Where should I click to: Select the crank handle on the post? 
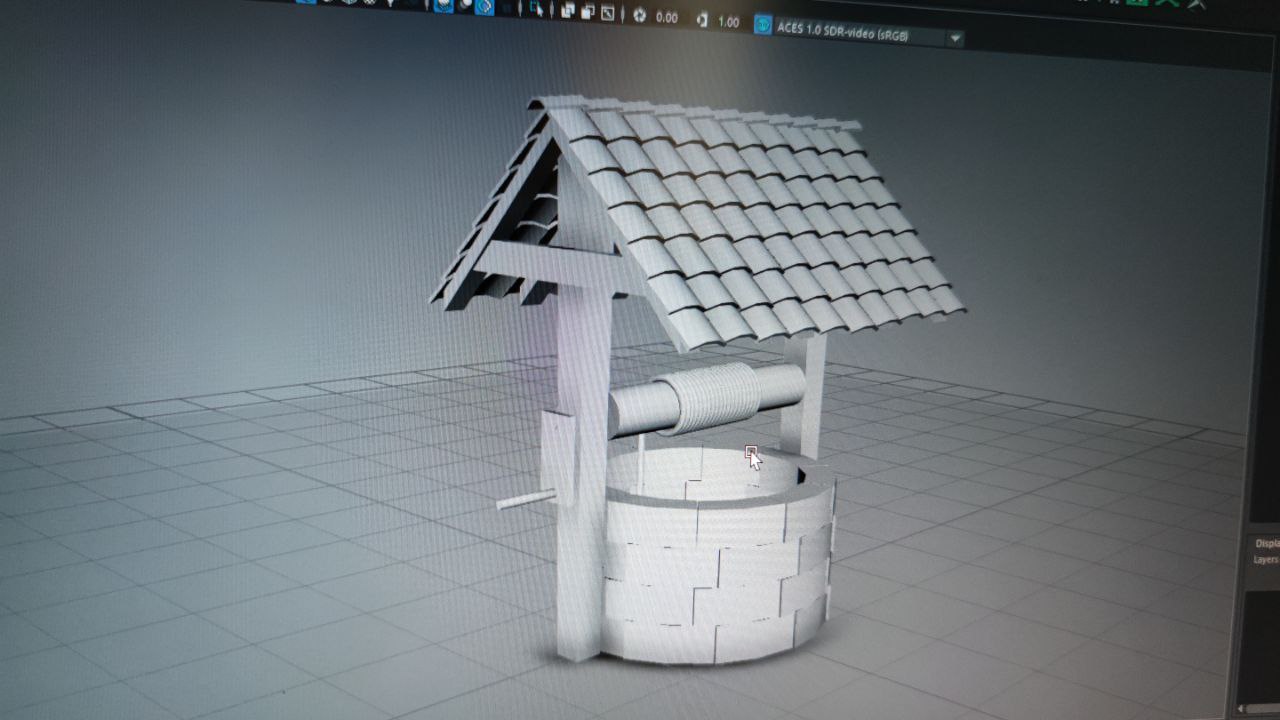coord(527,499)
